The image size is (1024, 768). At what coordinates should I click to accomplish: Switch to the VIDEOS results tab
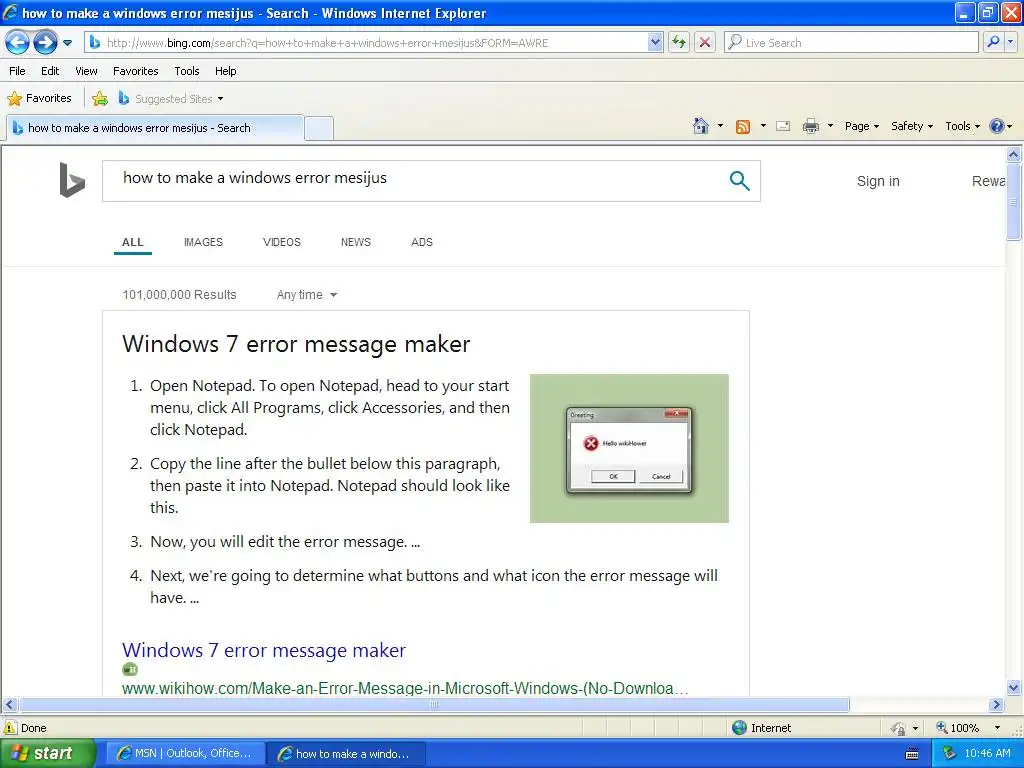pos(281,242)
